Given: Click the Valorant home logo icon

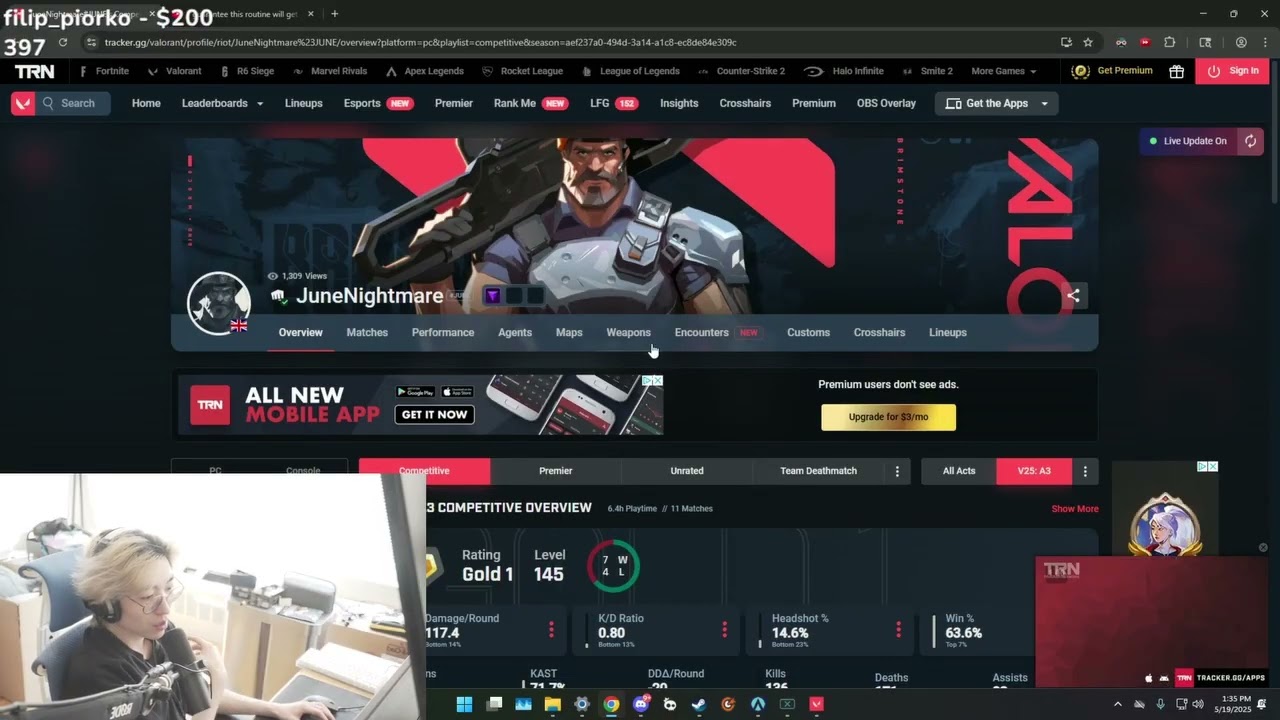Looking at the screenshot, I should point(22,103).
